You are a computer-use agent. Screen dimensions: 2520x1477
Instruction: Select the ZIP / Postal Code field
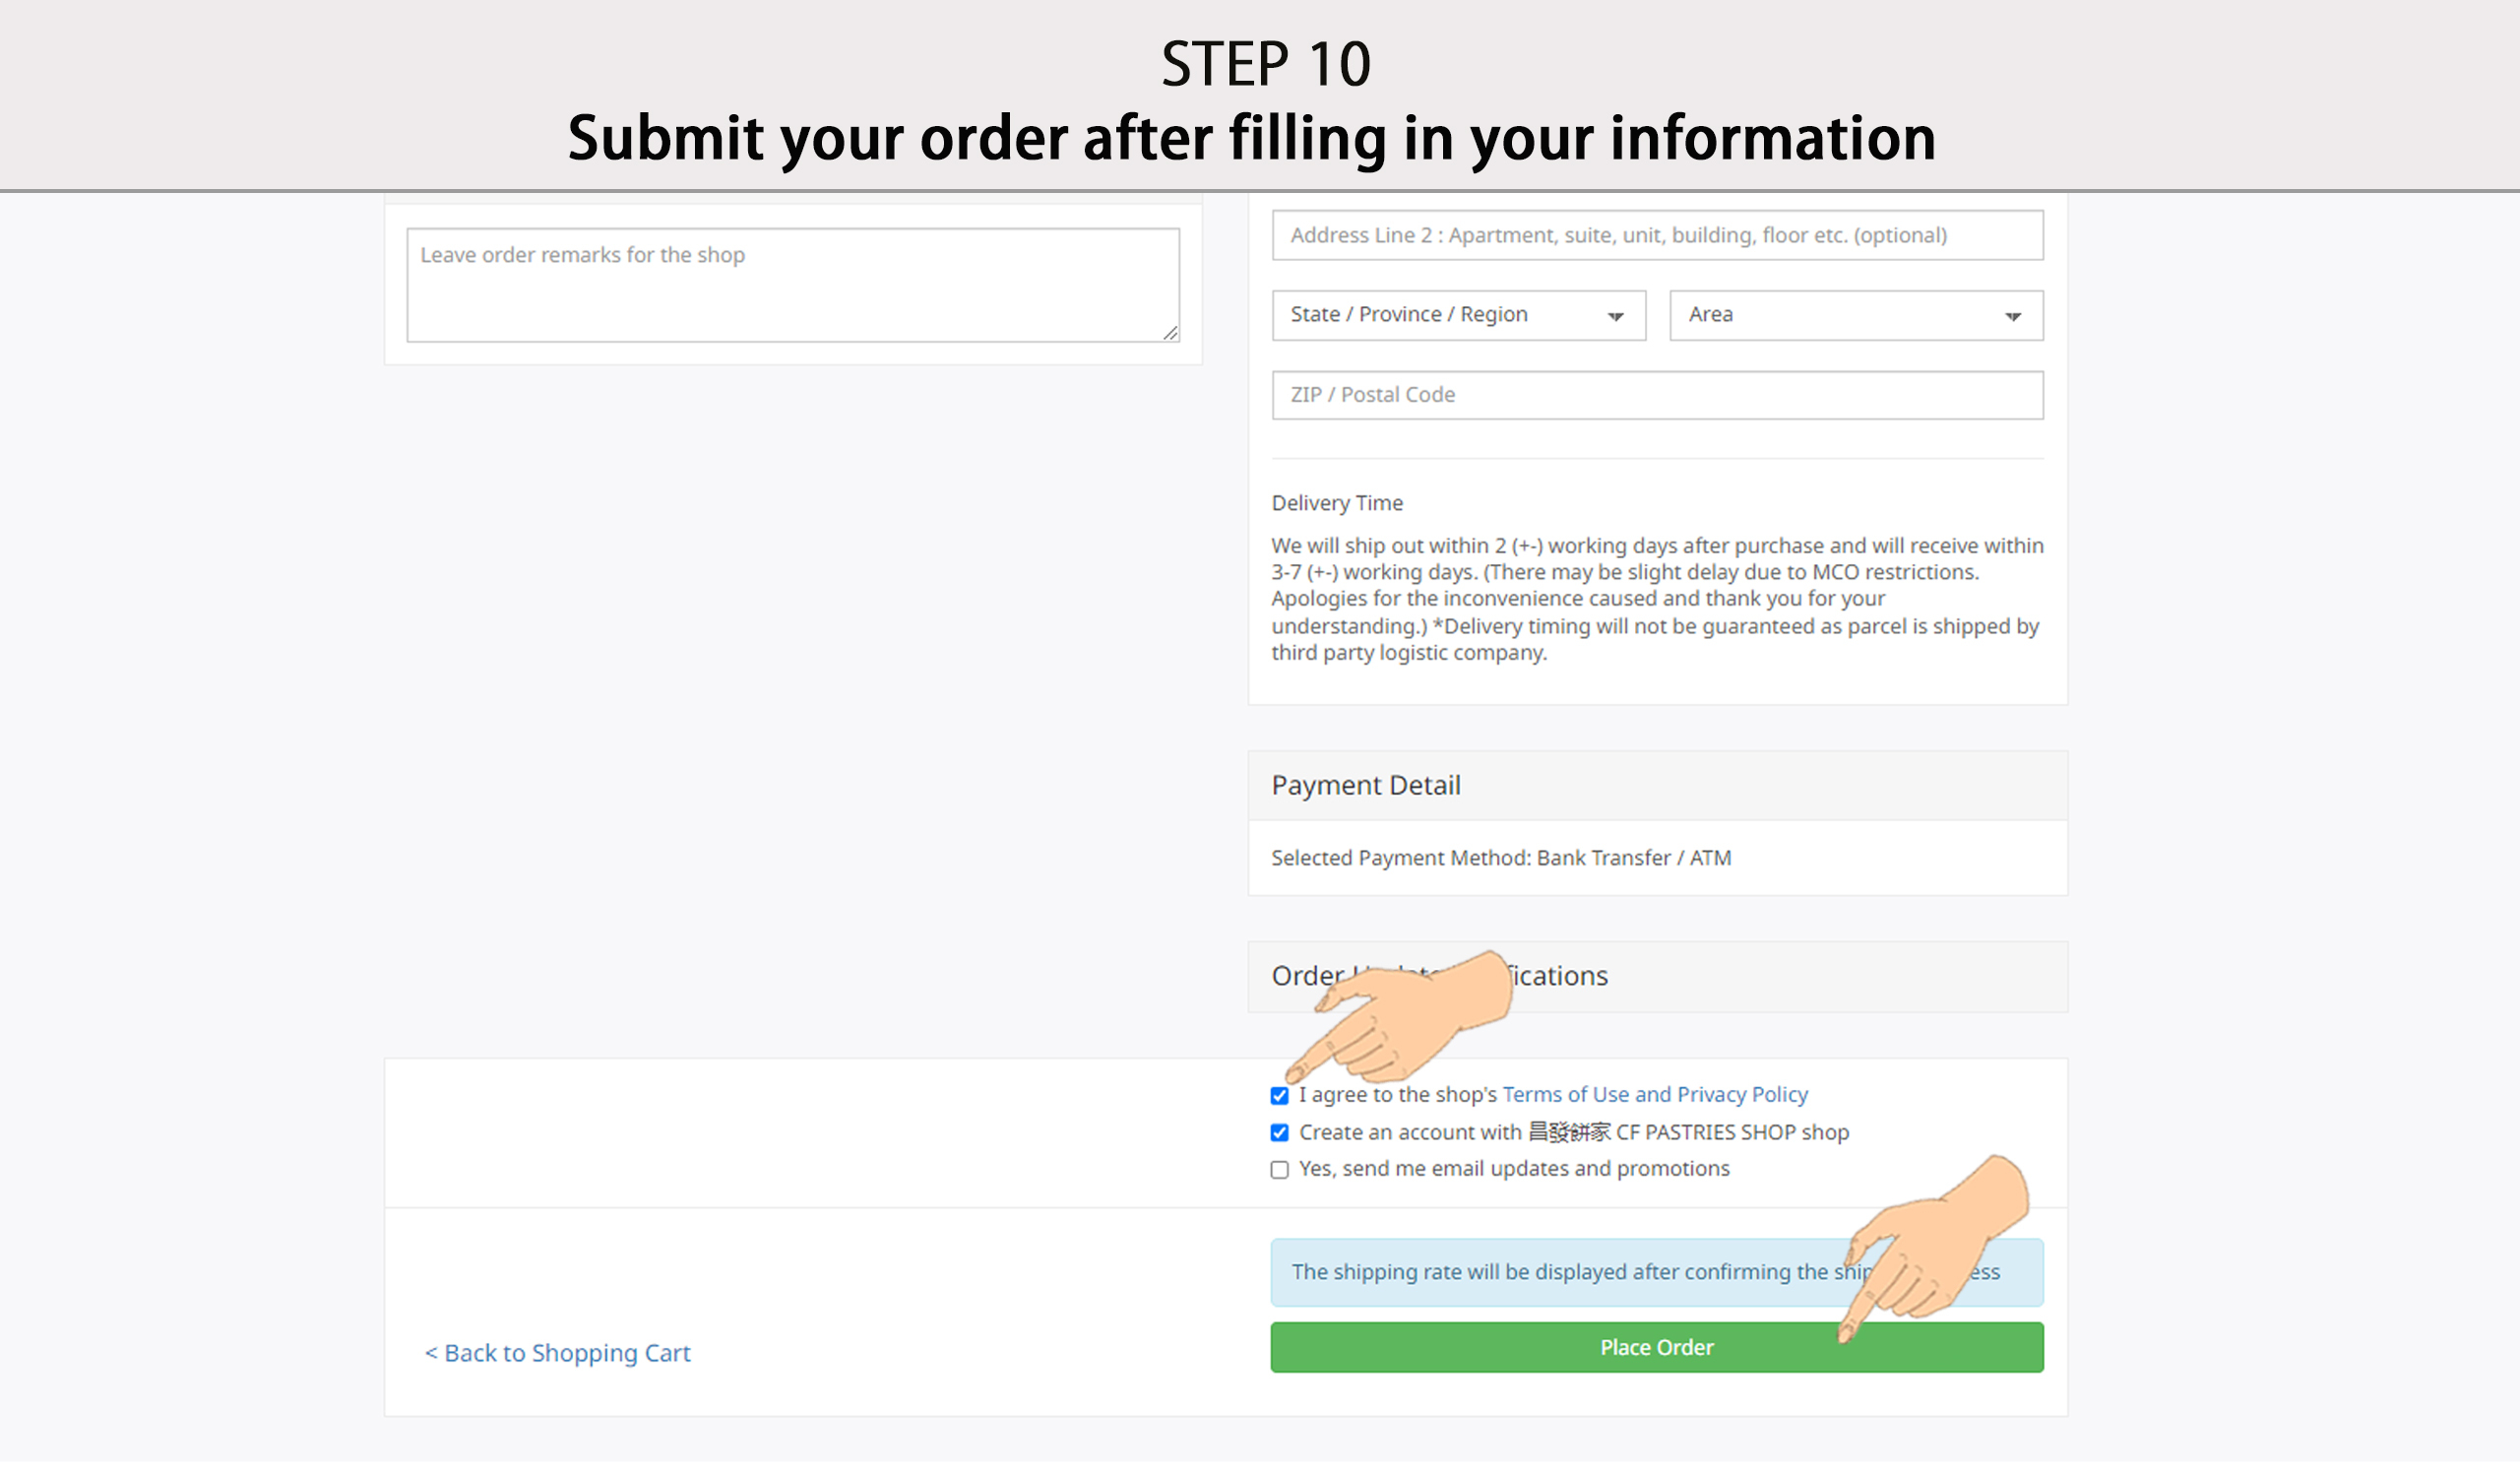1657,396
